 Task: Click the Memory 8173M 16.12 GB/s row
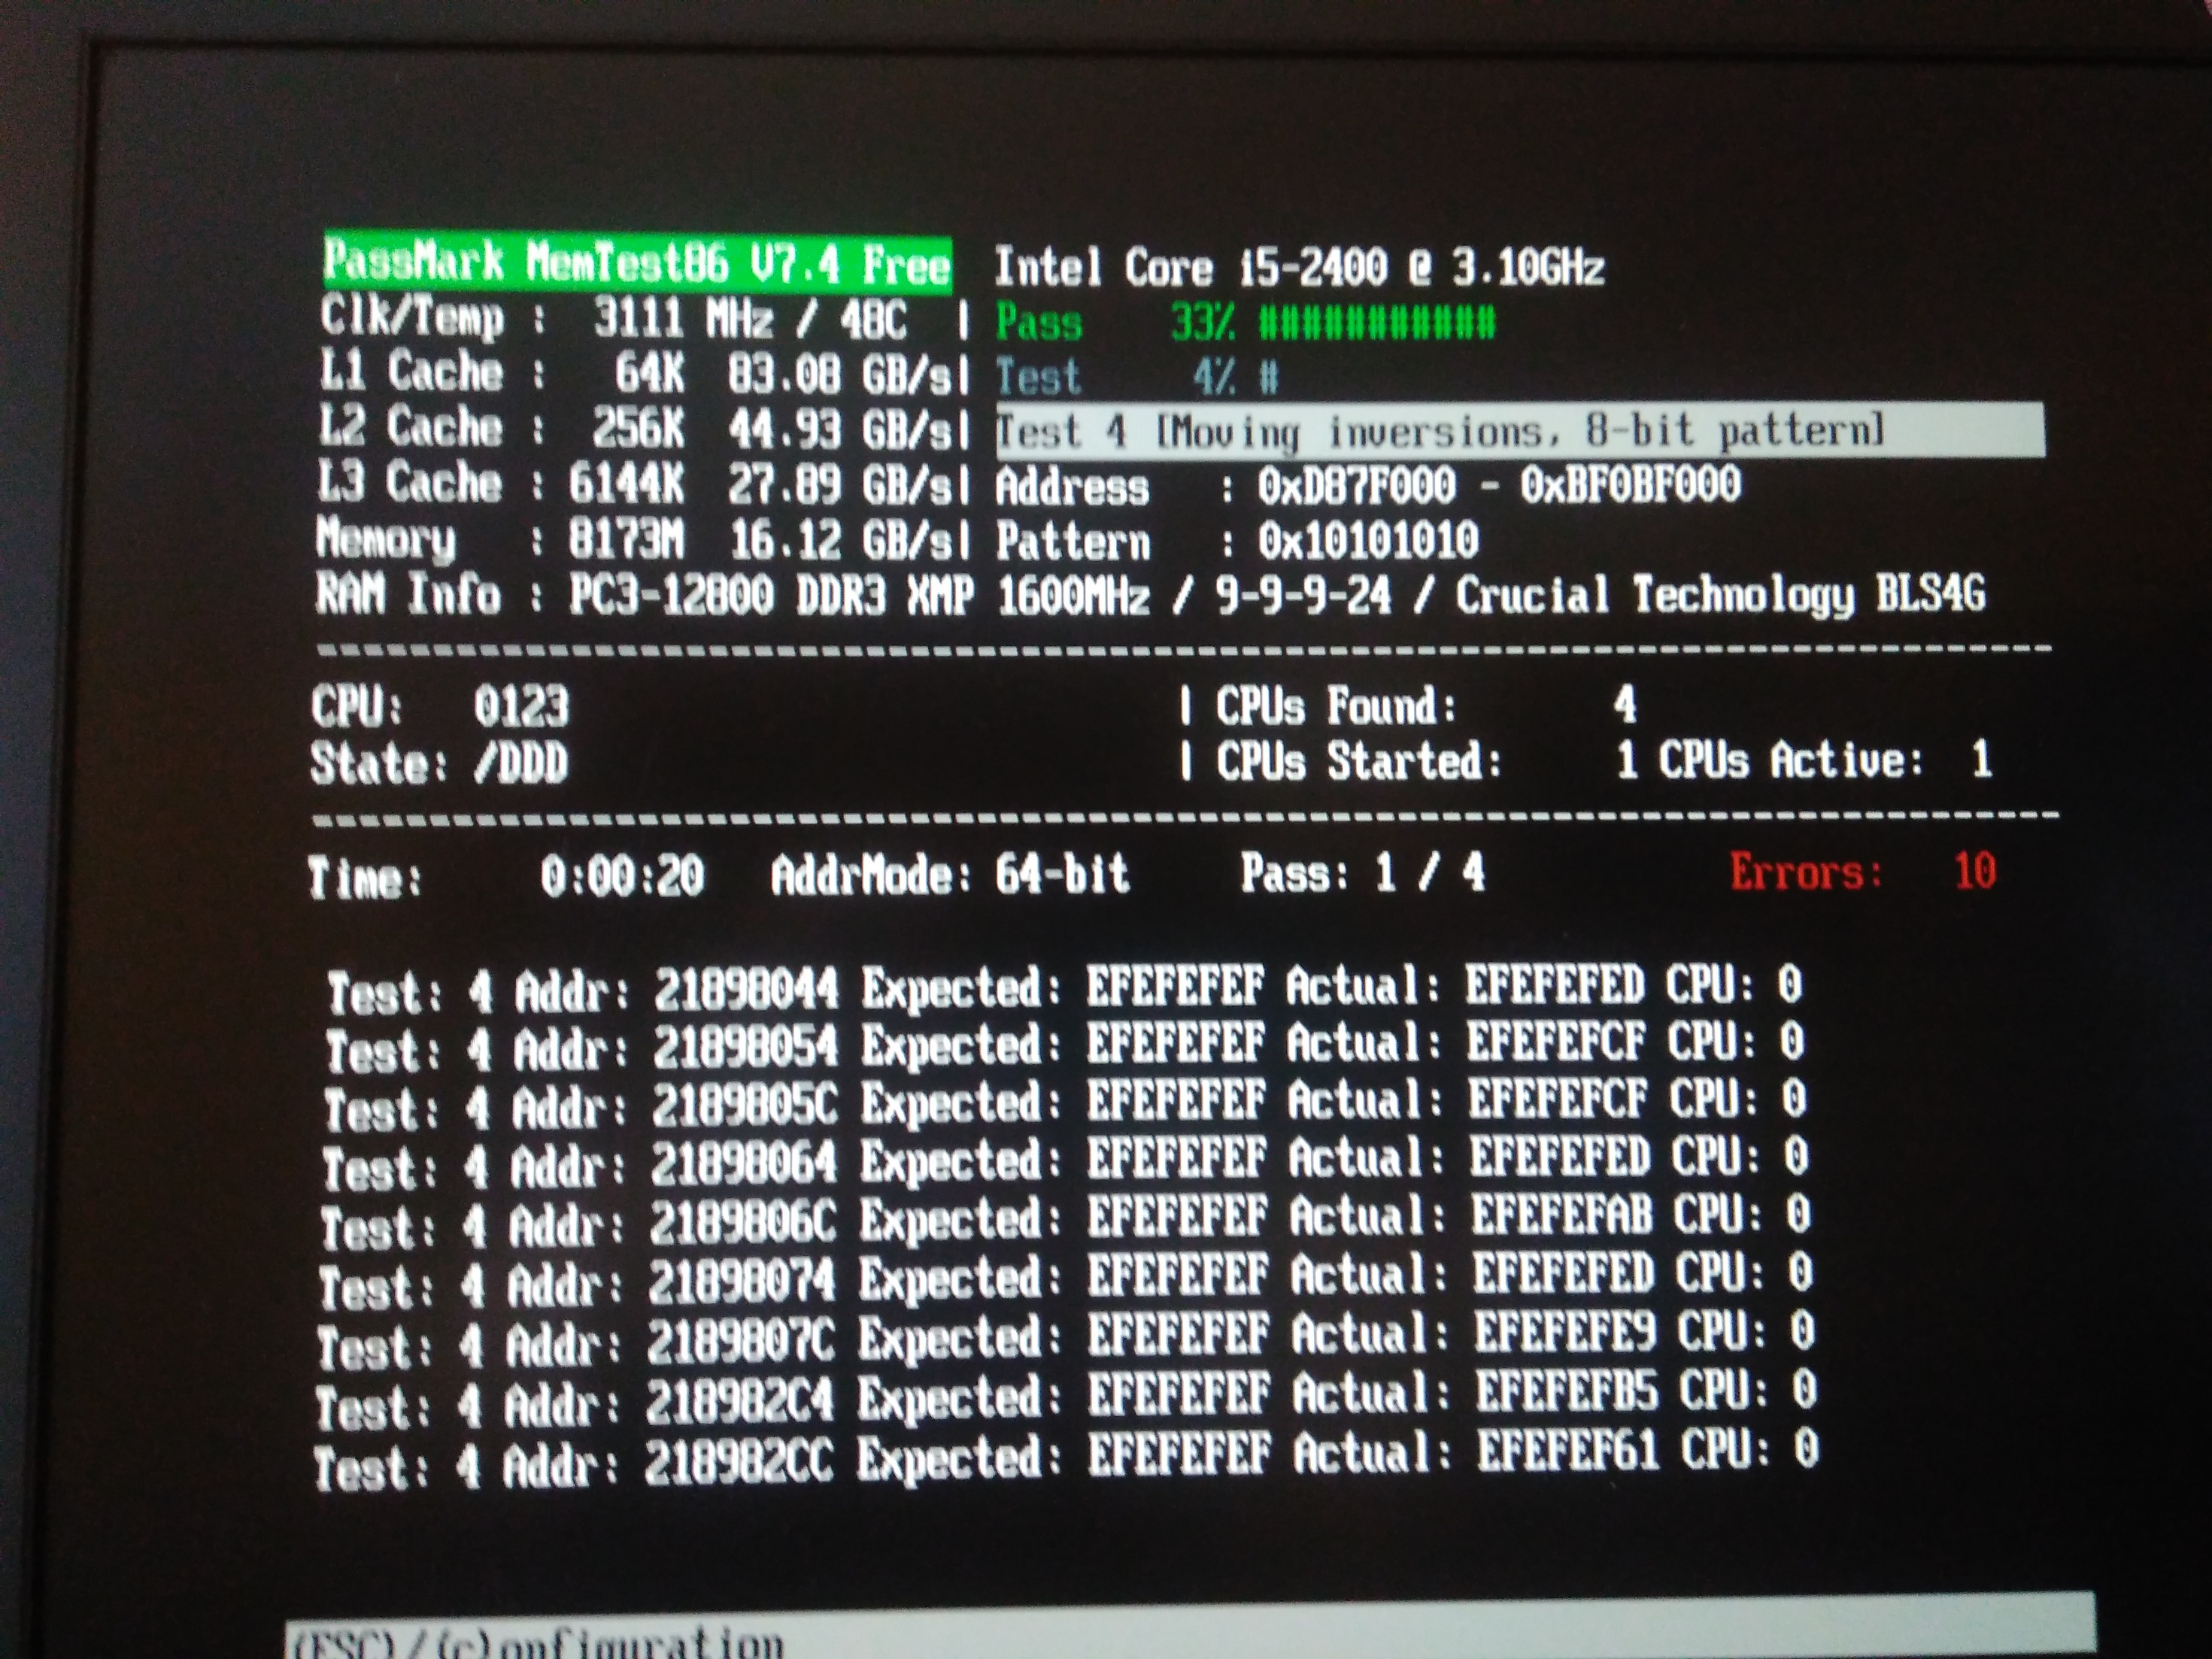pos(636,540)
